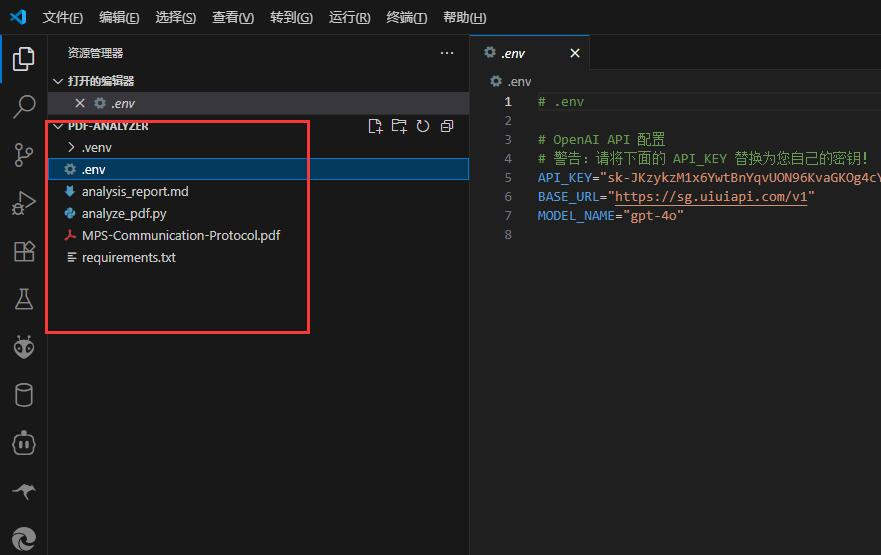Screen dimensions: 881x555
Task: Open the Extensions view icon
Action: click(x=24, y=251)
